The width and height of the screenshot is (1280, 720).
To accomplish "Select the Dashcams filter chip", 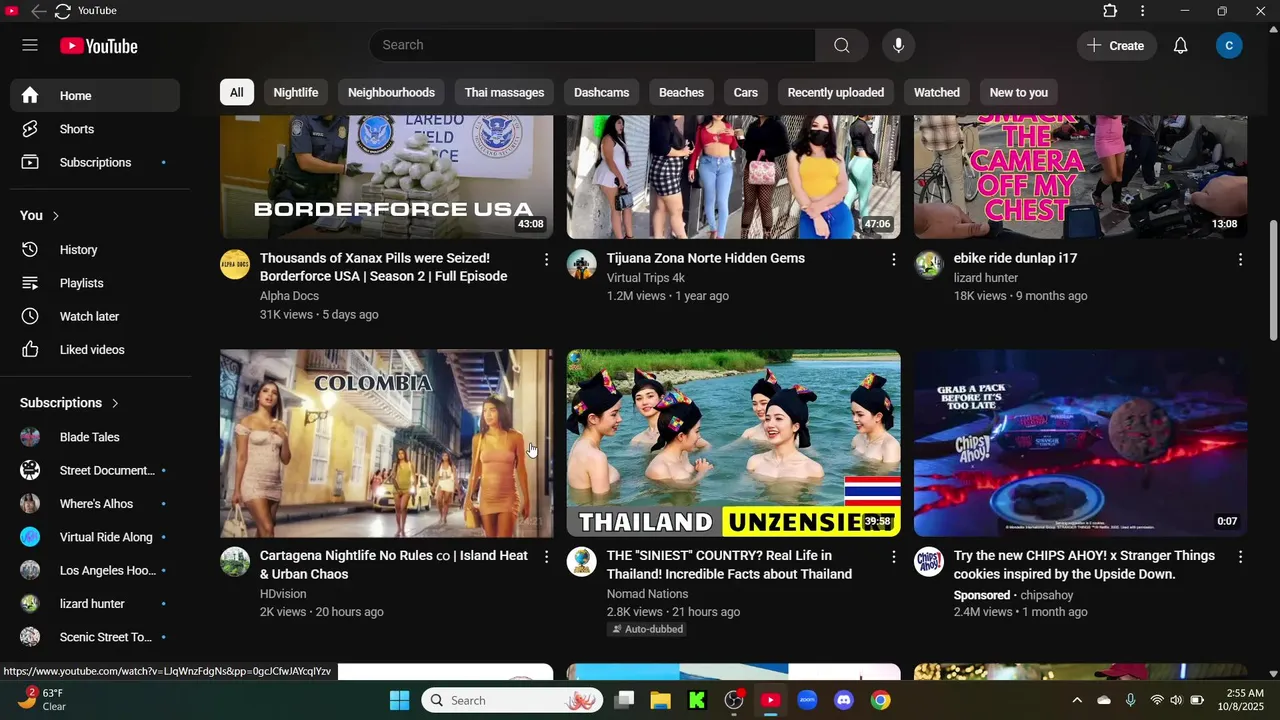I will [x=601, y=92].
